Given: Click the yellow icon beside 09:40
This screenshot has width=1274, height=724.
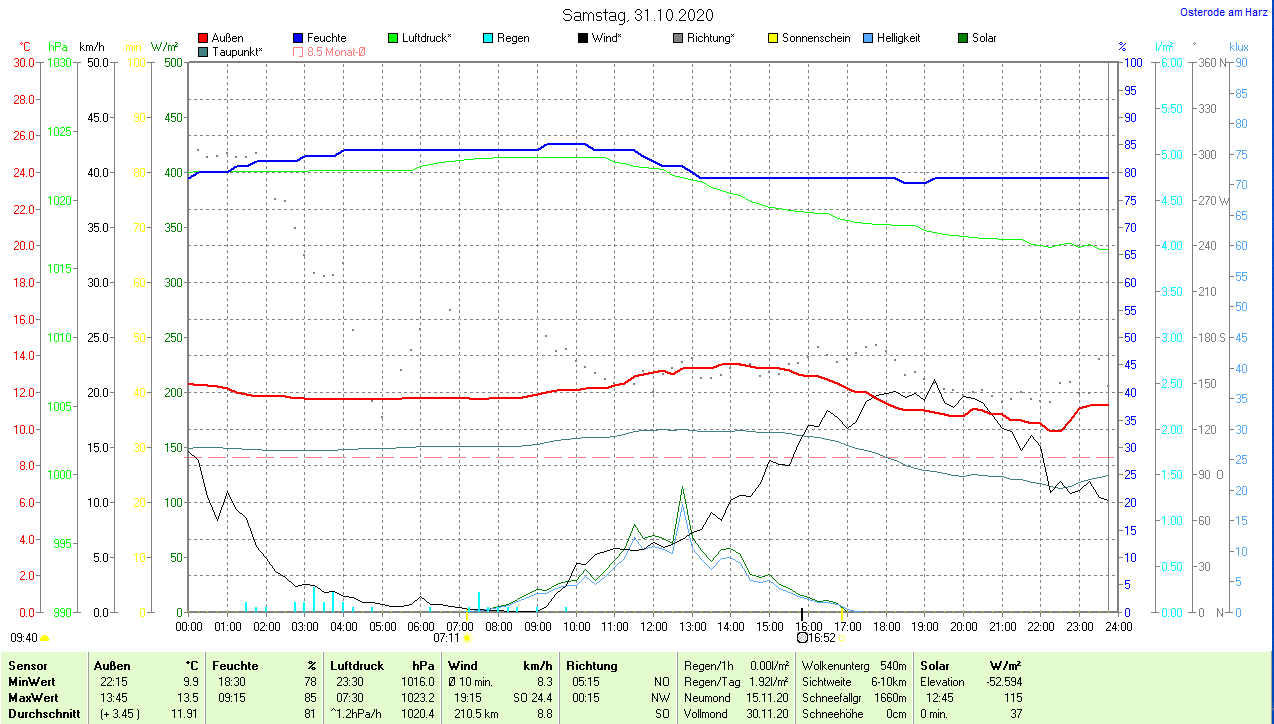Looking at the screenshot, I should pos(45,637).
